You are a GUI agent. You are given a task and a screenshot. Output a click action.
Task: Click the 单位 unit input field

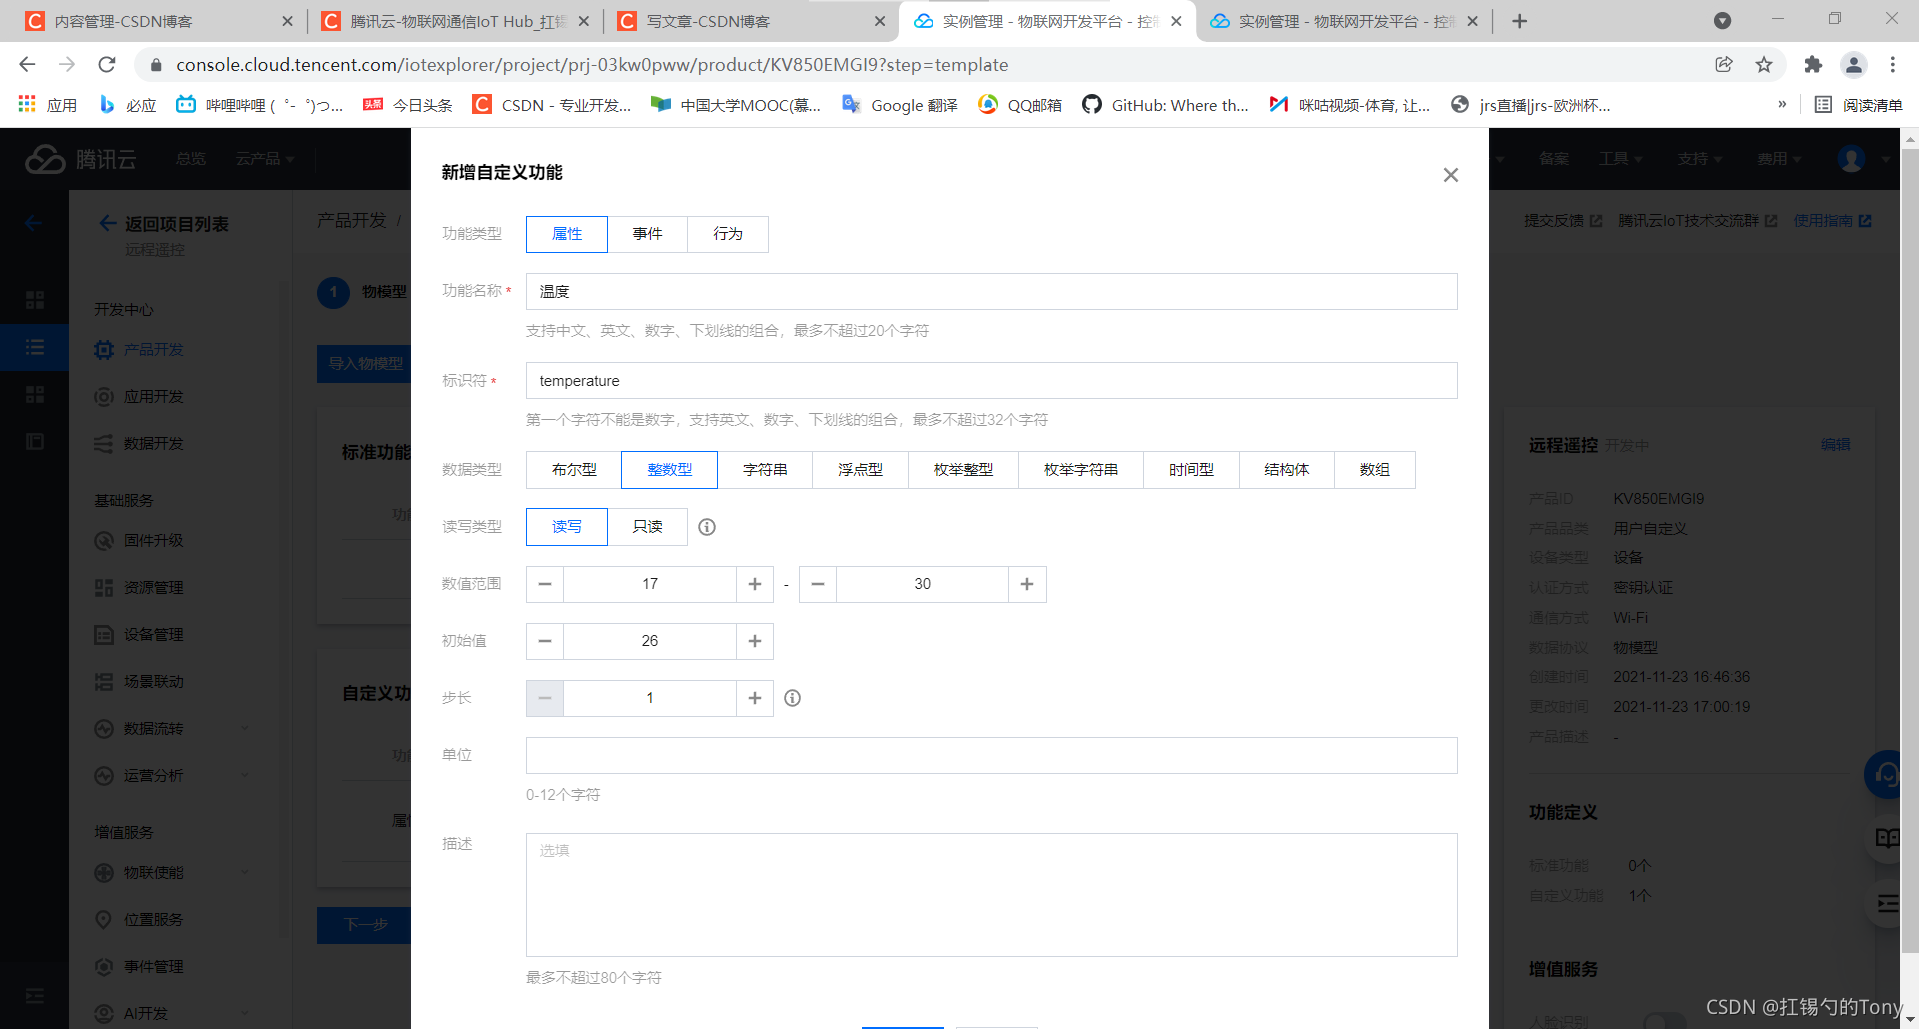tap(991, 756)
